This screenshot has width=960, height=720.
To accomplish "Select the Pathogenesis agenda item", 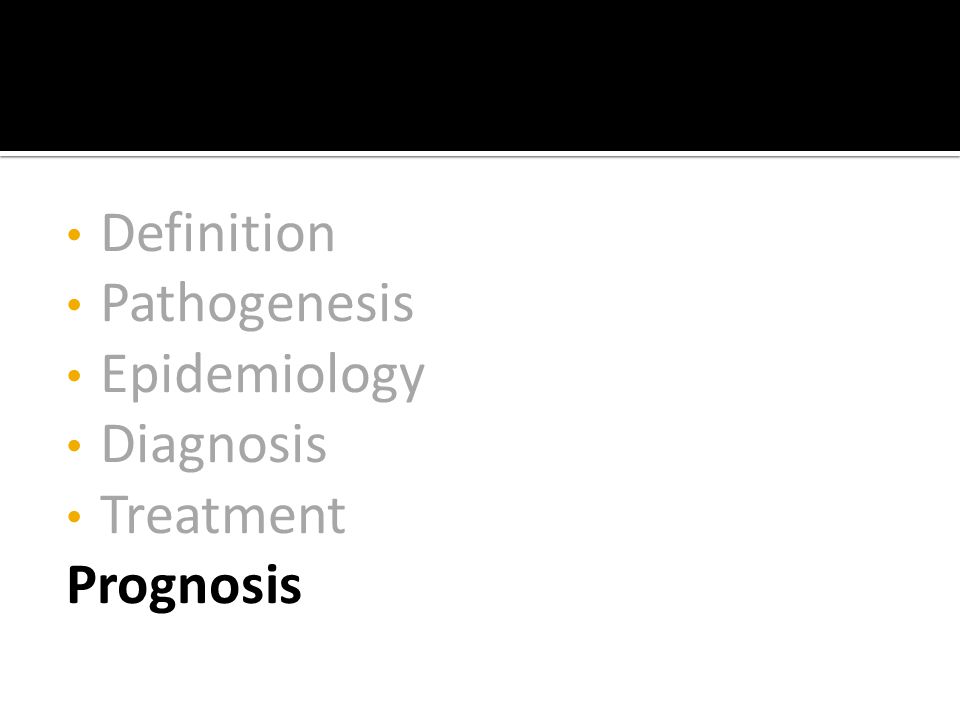I will pyautogui.click(x=257, y=306).
